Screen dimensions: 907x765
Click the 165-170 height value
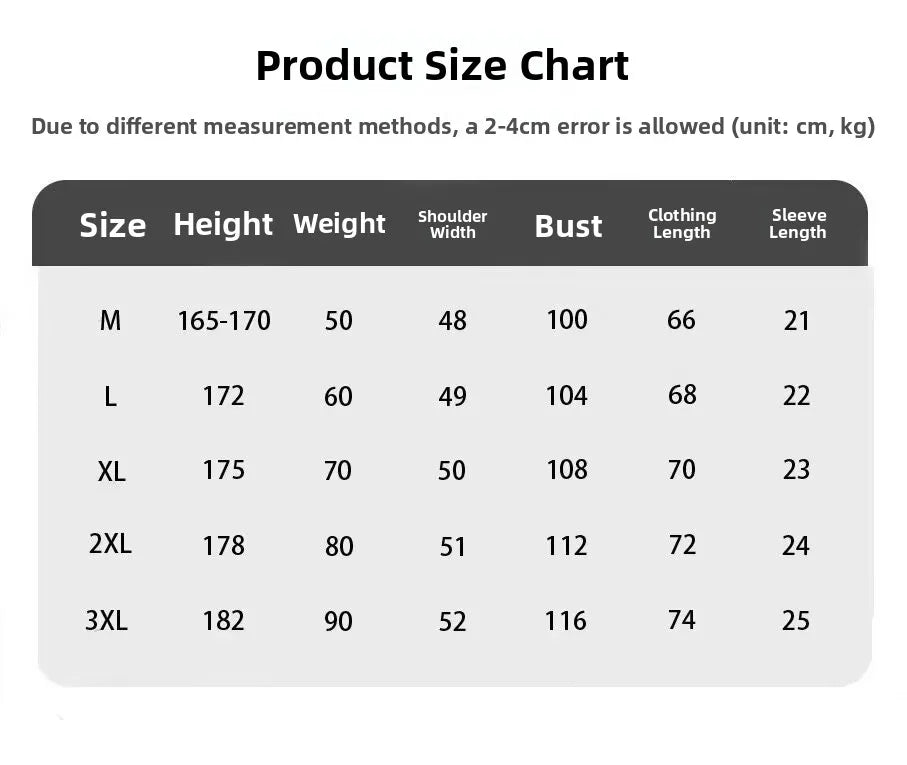(x=224, y=321)
